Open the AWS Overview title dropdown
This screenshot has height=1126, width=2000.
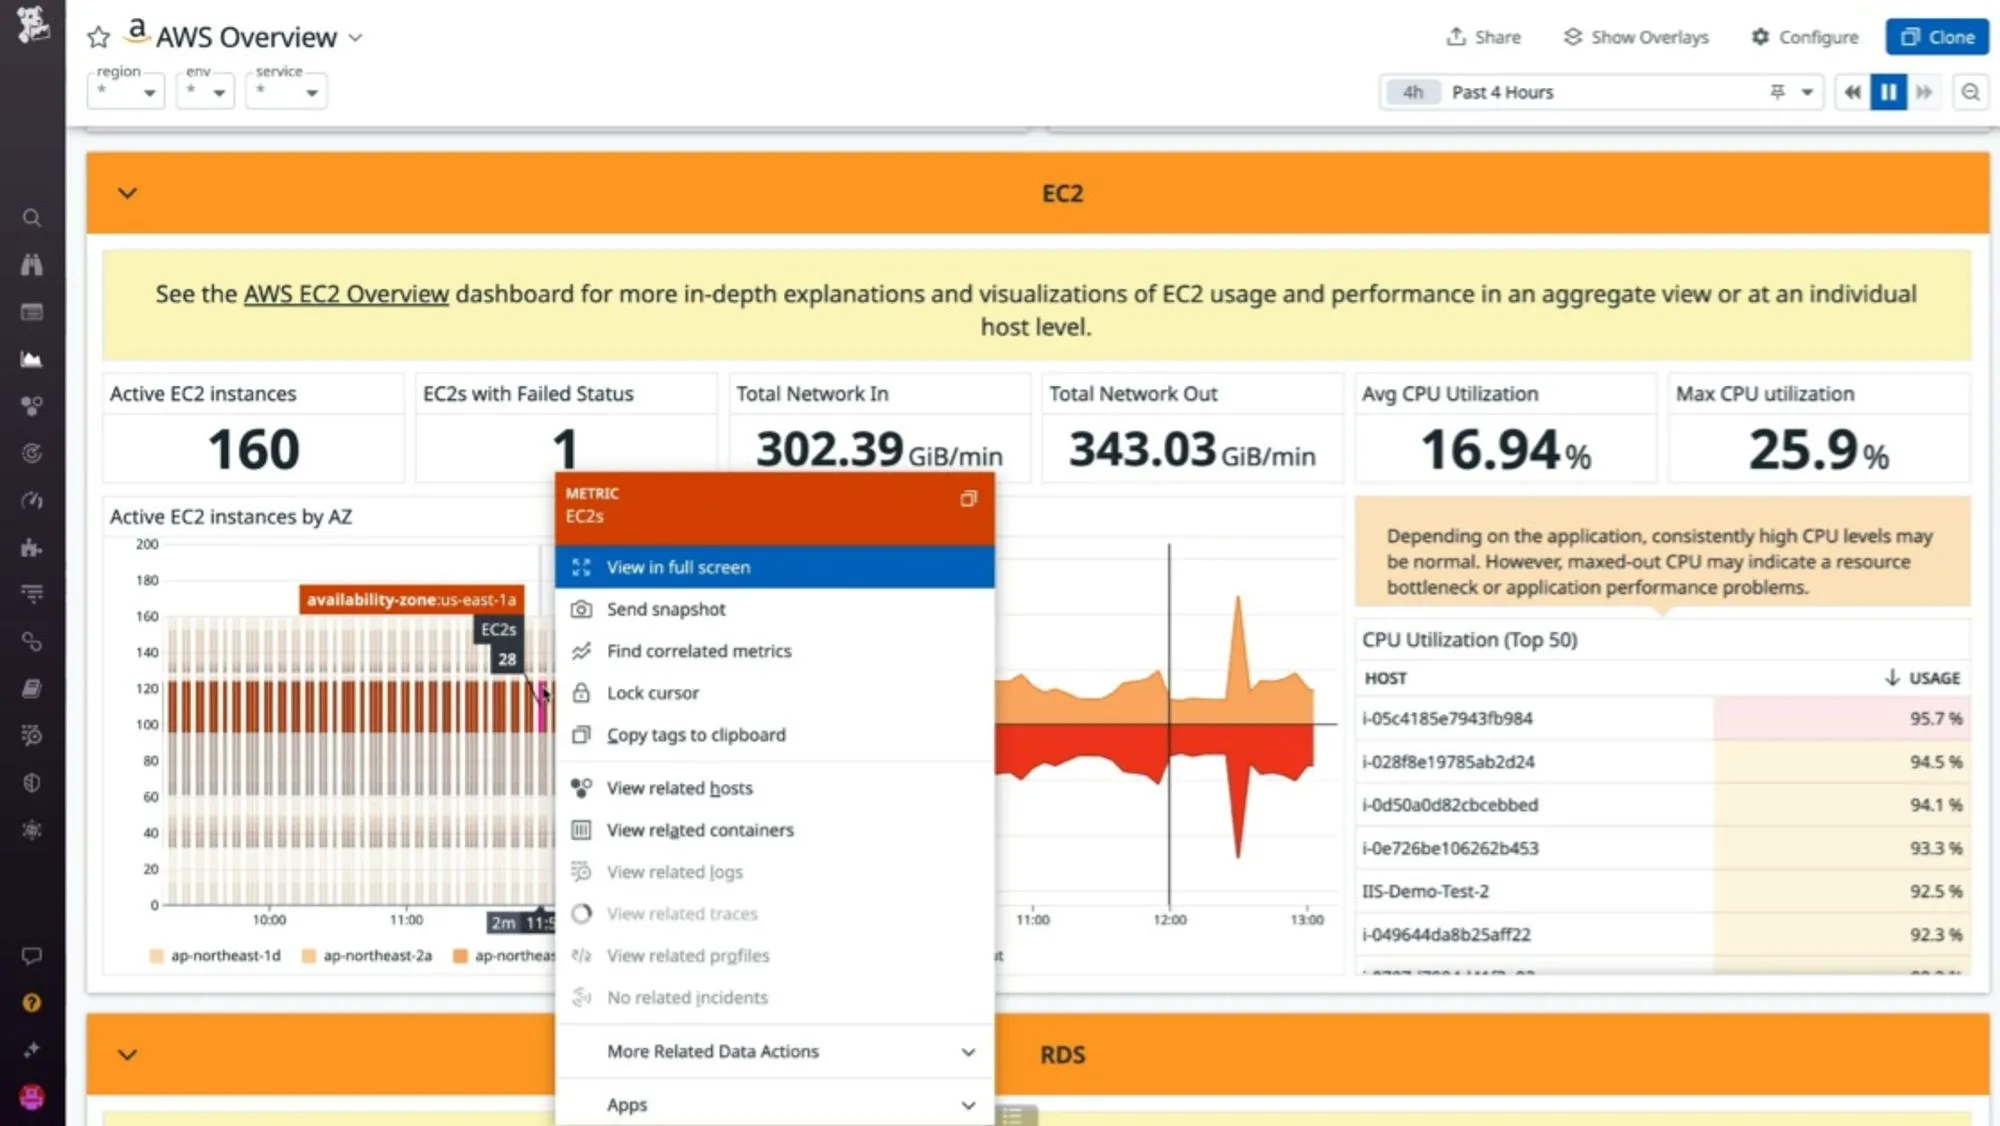coord(355,38)
